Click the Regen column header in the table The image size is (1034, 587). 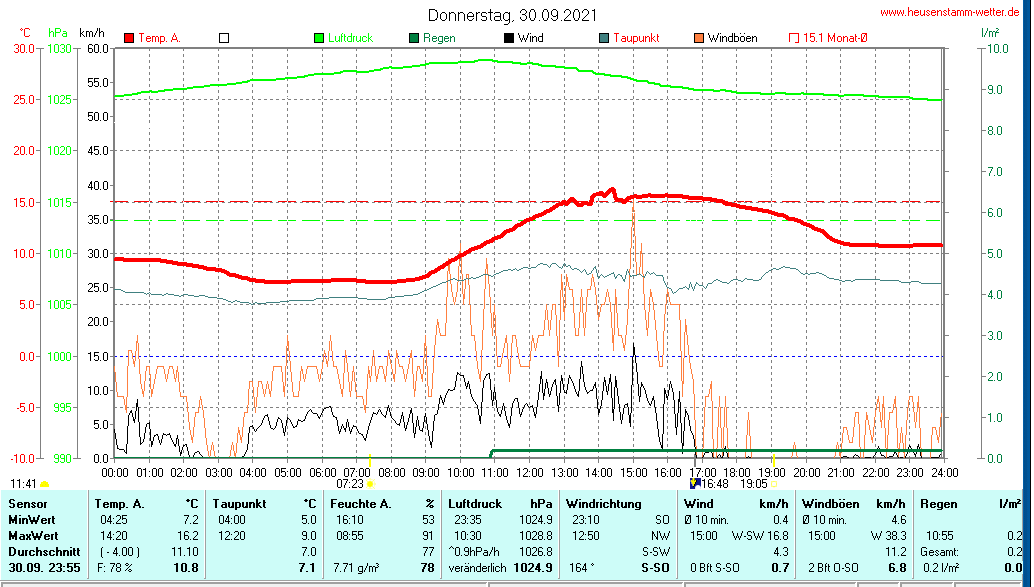[x=938, y=504]
